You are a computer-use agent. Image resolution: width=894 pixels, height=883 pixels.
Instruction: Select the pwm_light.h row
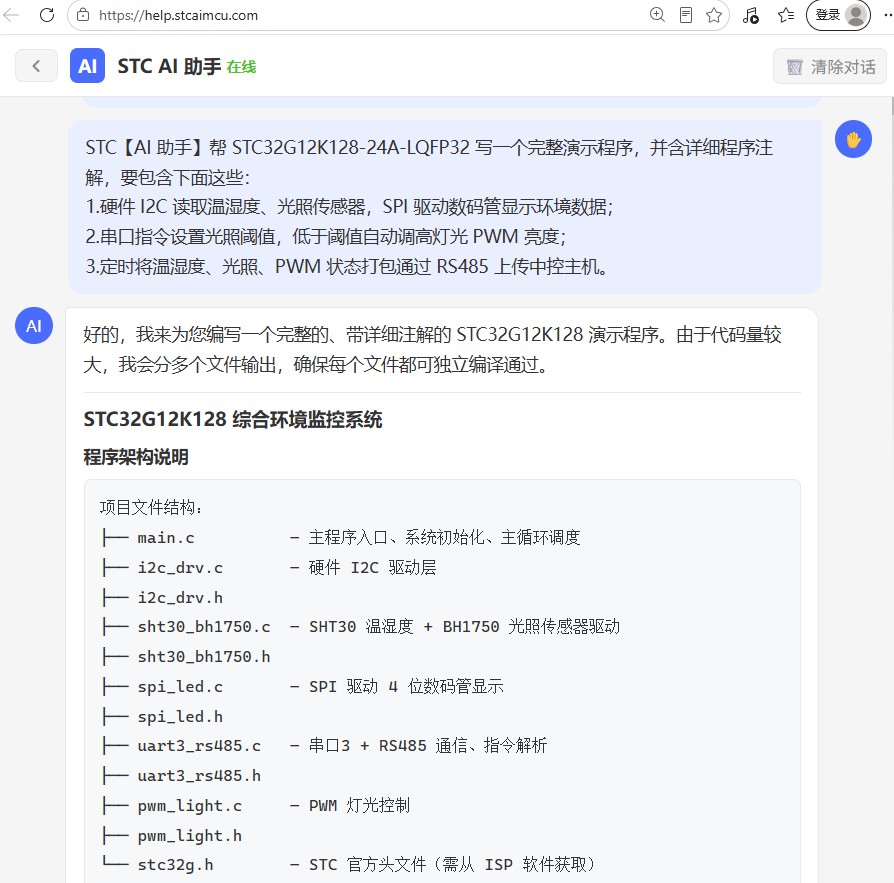coord(172,836)
